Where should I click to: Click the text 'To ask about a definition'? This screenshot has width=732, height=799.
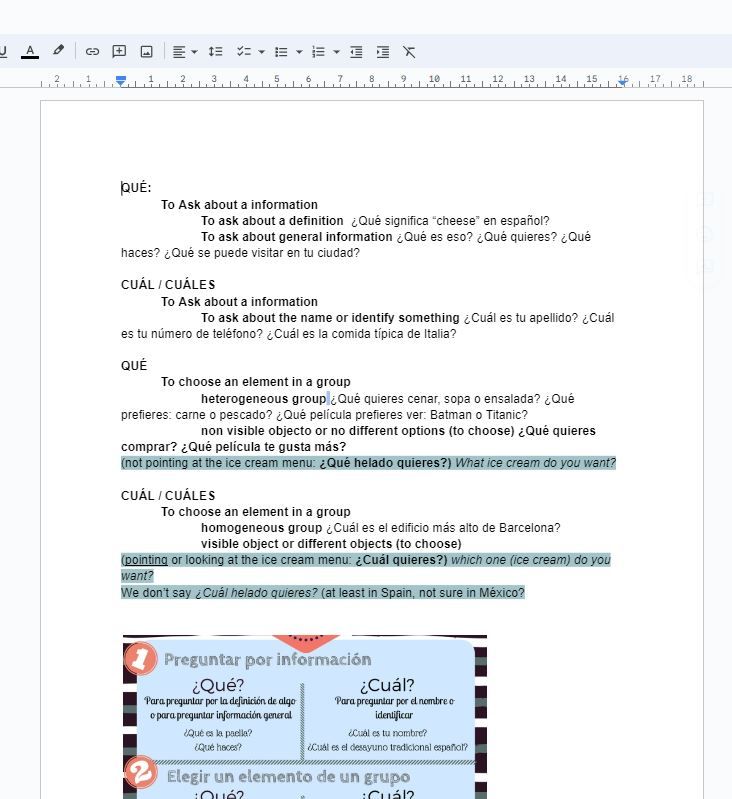tap(272, 221)
